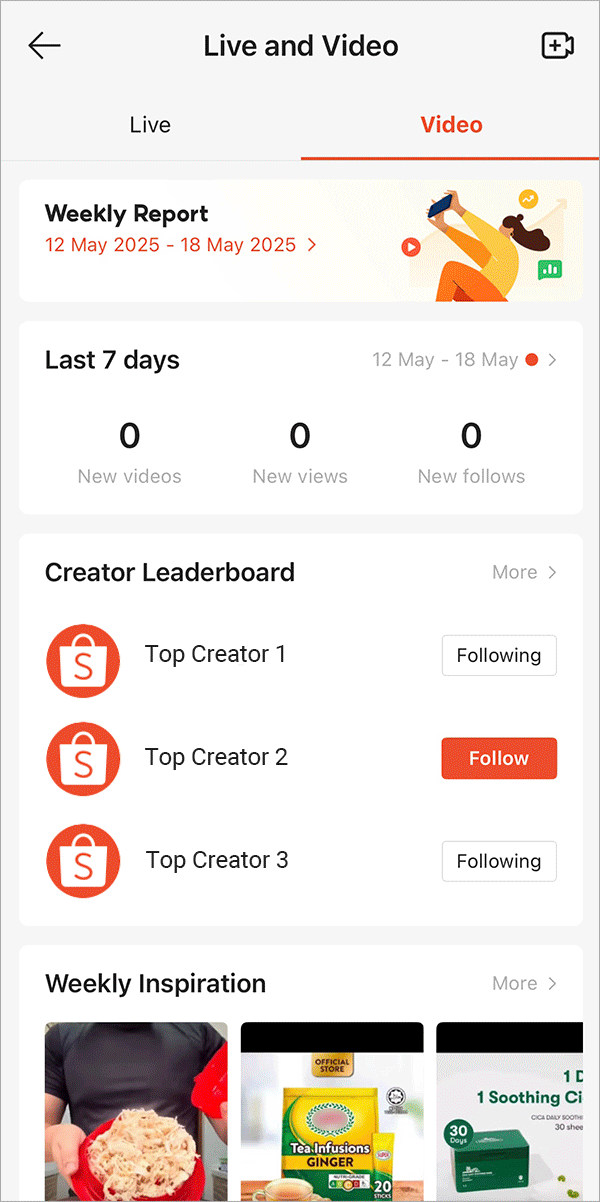Follow Top Creator 2
Screen dimensions: 600x1202
tap(499, 758)
